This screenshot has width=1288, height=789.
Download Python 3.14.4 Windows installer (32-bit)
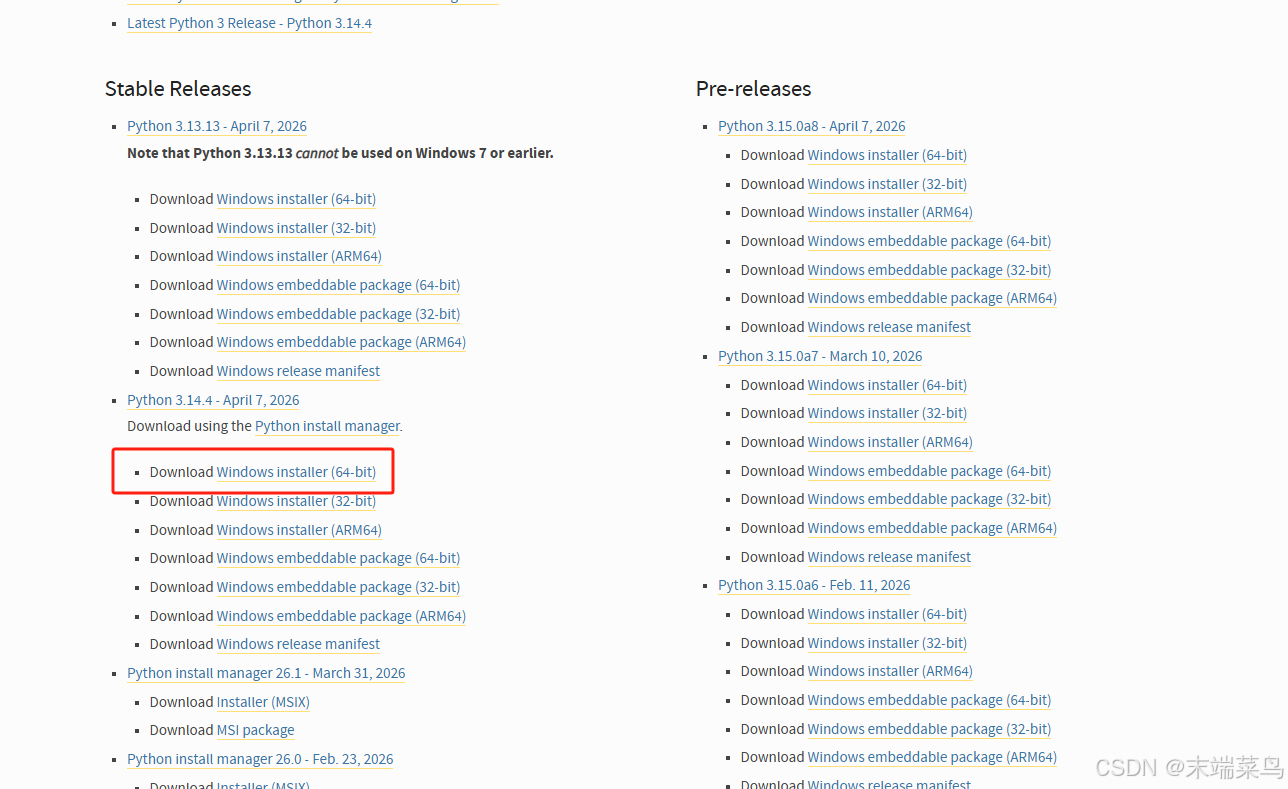pos(296,501)
